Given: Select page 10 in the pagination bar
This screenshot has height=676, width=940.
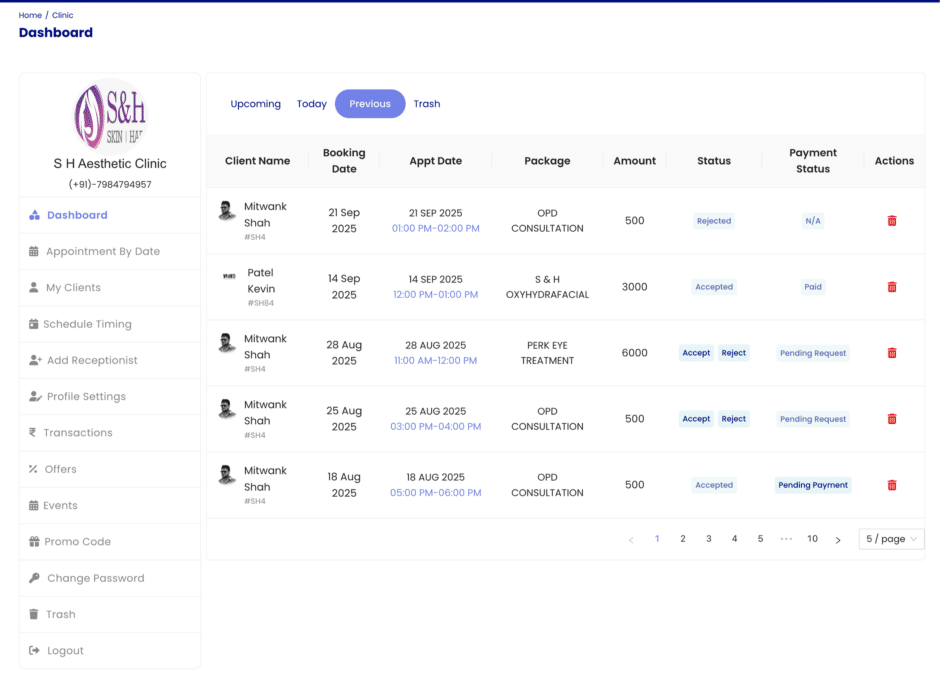Looking at the screenshot, I should tap(812, 538).
